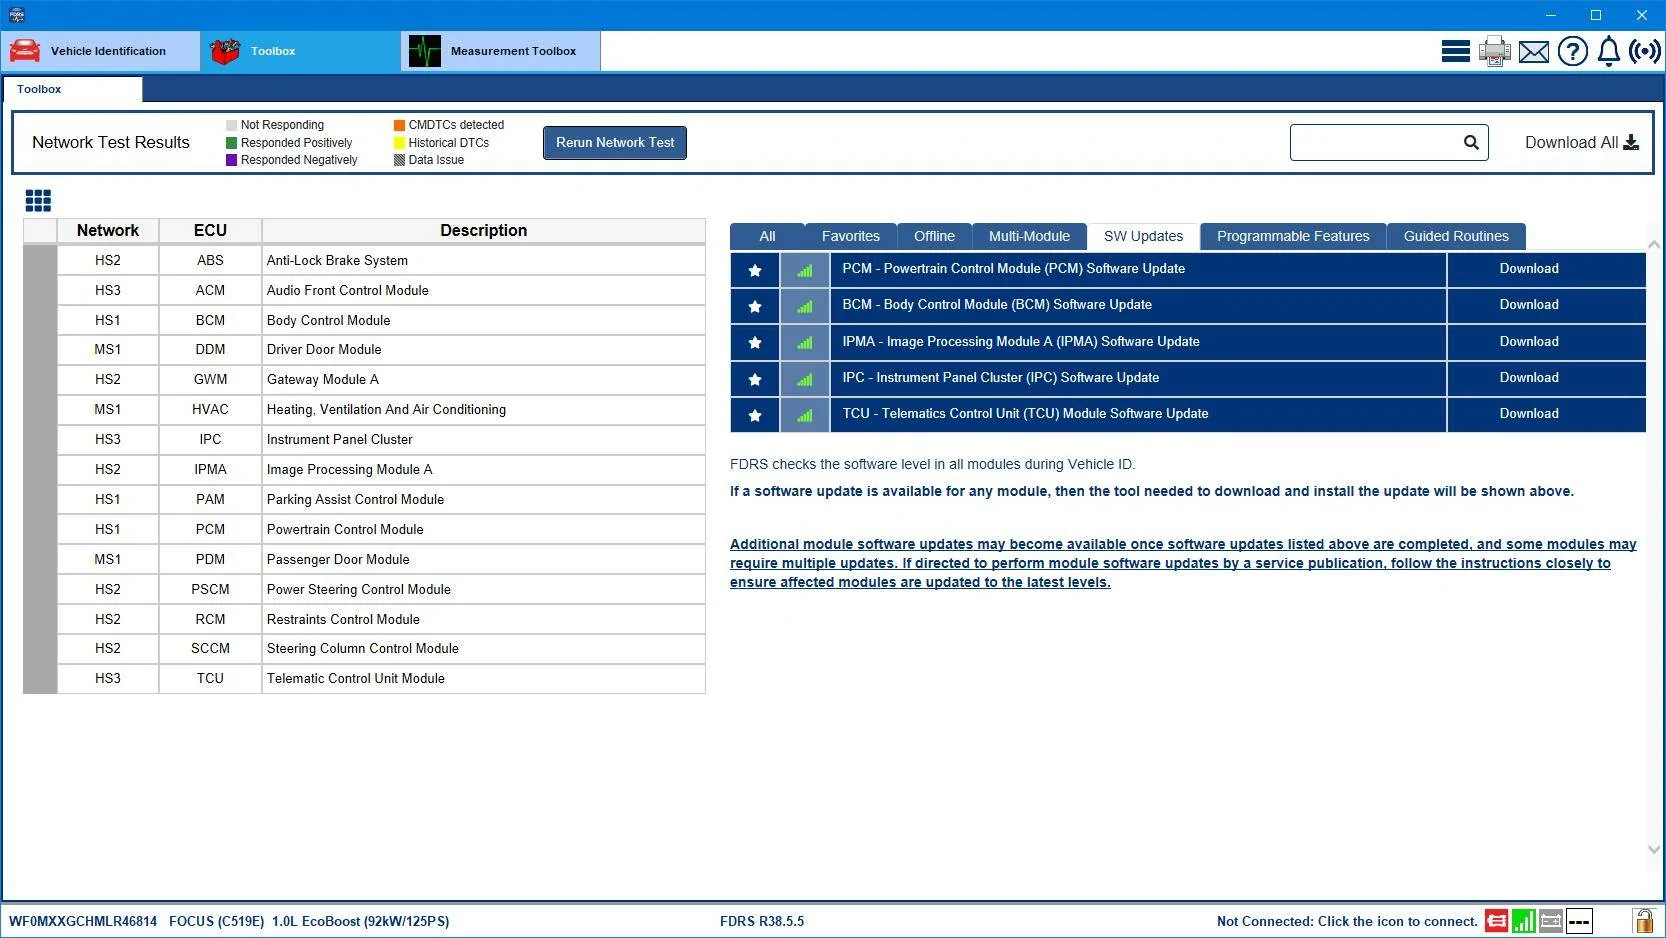Image resolution: width=1666 pixels, height=938 pixels.
Task: Toggle favorite star for TCU Module Software Update
Action: click(x=755, y=415)
